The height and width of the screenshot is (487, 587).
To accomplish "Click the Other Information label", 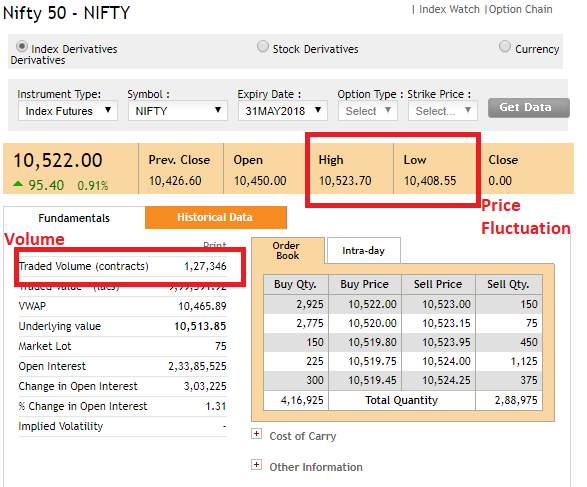I will pos(316,467).
